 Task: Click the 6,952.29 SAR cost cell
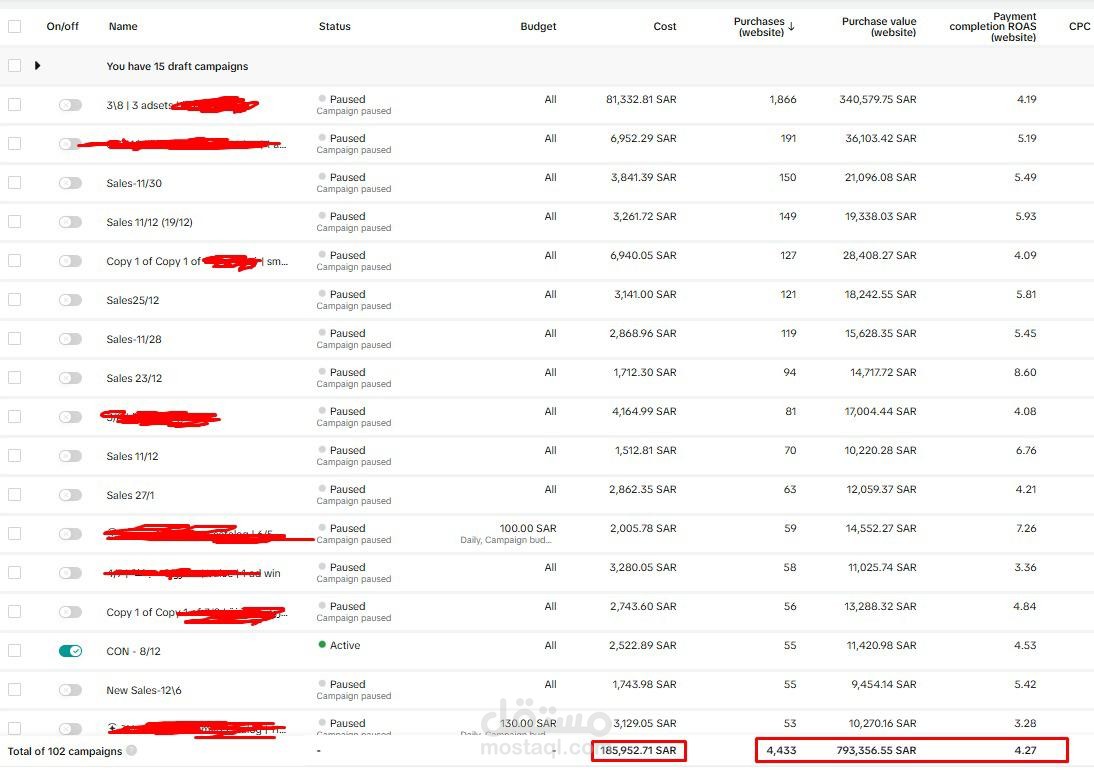coord(643,139)
